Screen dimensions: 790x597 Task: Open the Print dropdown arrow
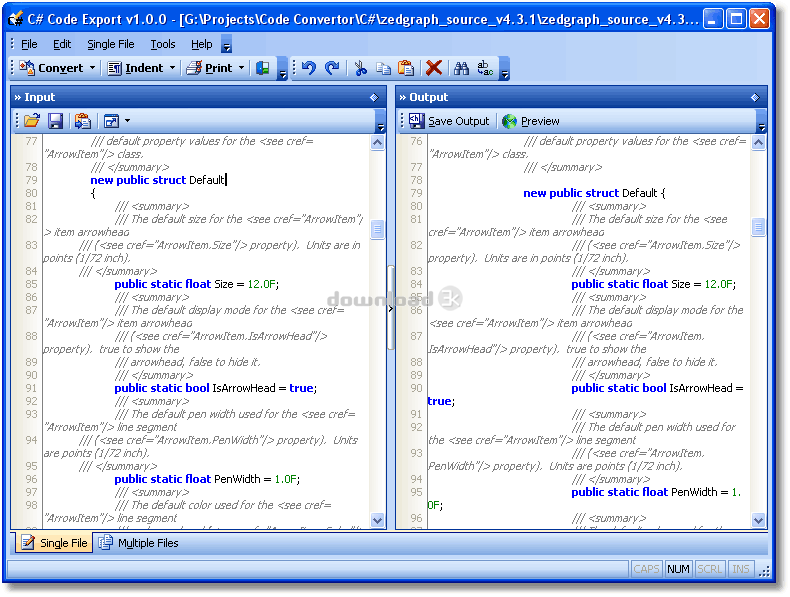tap(241, 68)
